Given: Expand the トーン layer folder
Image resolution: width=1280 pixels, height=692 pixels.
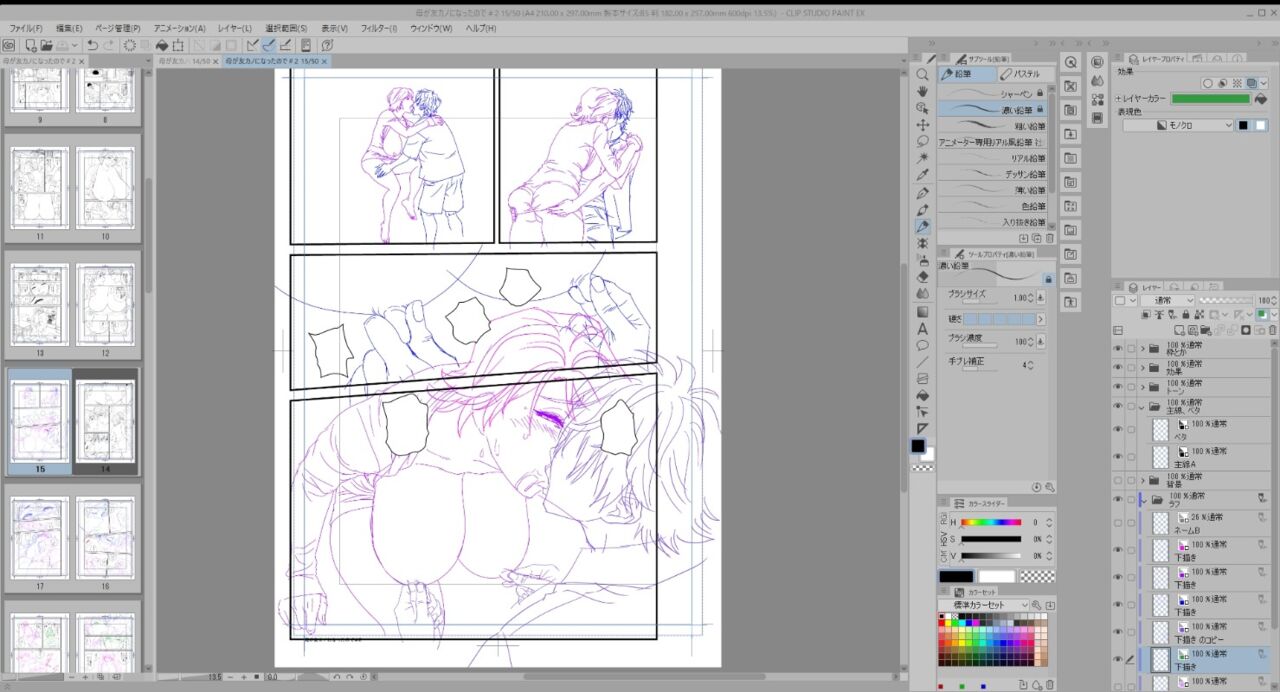Looking at the screenshot, I should (x=1142, y=387).
